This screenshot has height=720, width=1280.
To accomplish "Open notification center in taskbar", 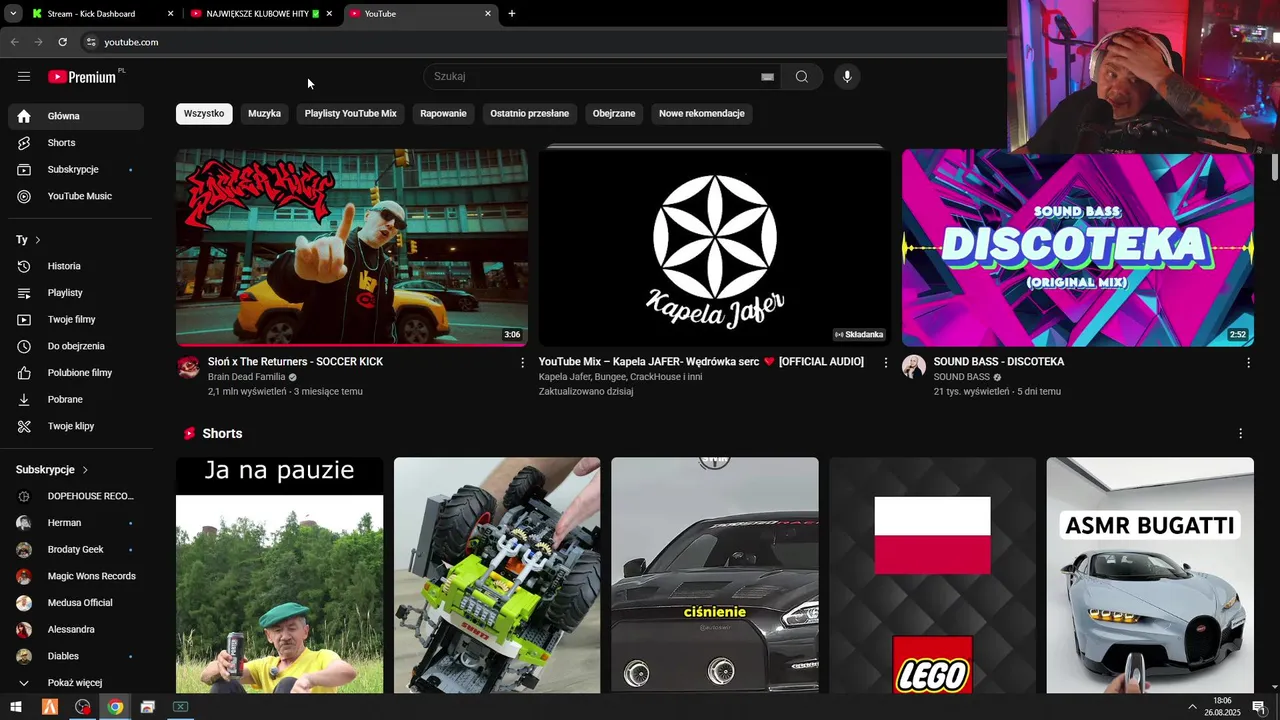I will click(1259, 707).
